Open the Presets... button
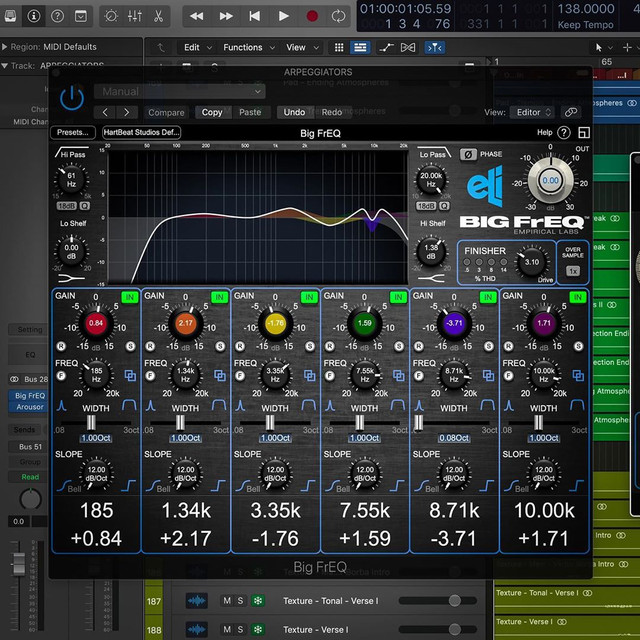This screenshot has width=640, height=640. coord(73,132)
